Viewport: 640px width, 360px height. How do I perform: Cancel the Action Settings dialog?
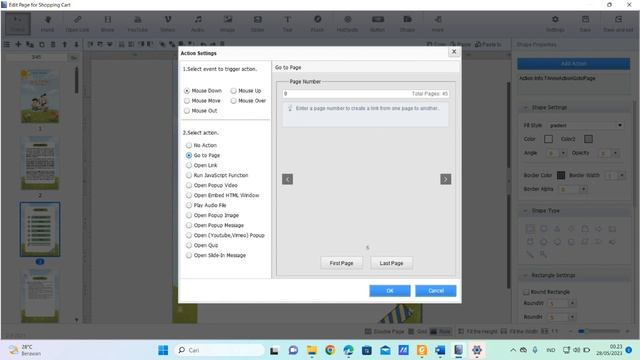coord(436,291)
